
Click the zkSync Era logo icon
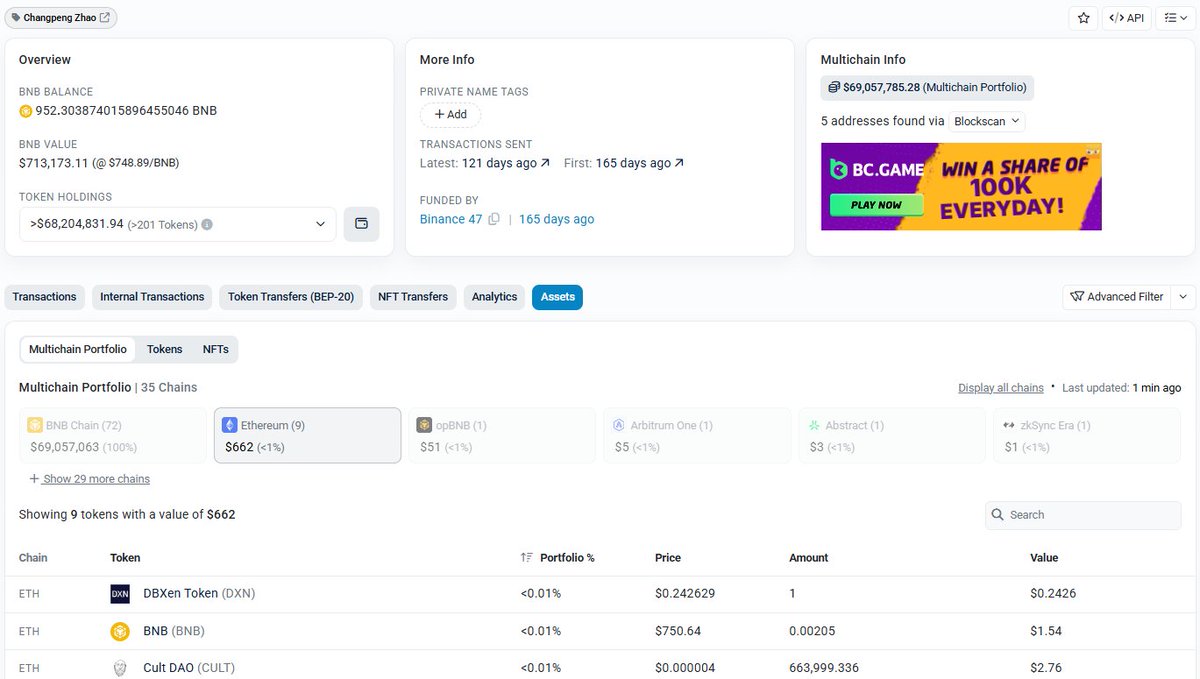click(x=1010, y=425)
